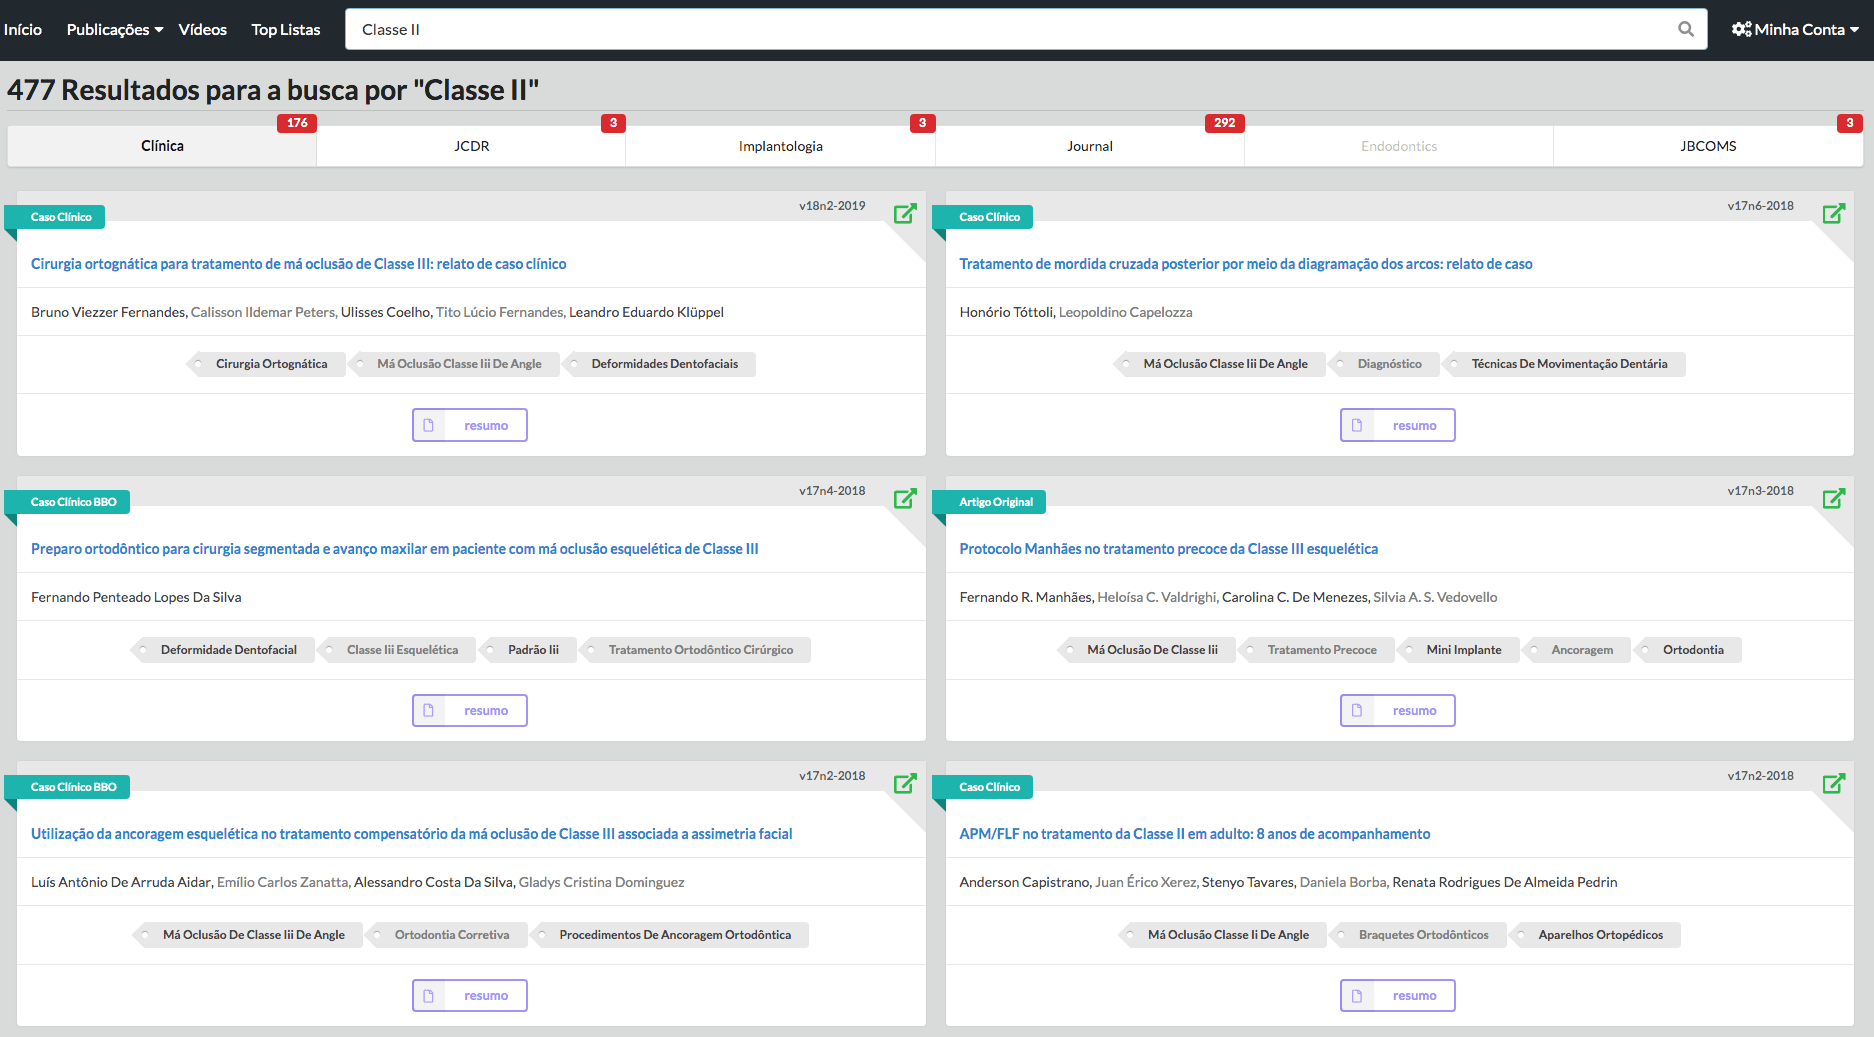Open the Implantologia tab
1874x1037 pixels.
click(x=780, y=146)
